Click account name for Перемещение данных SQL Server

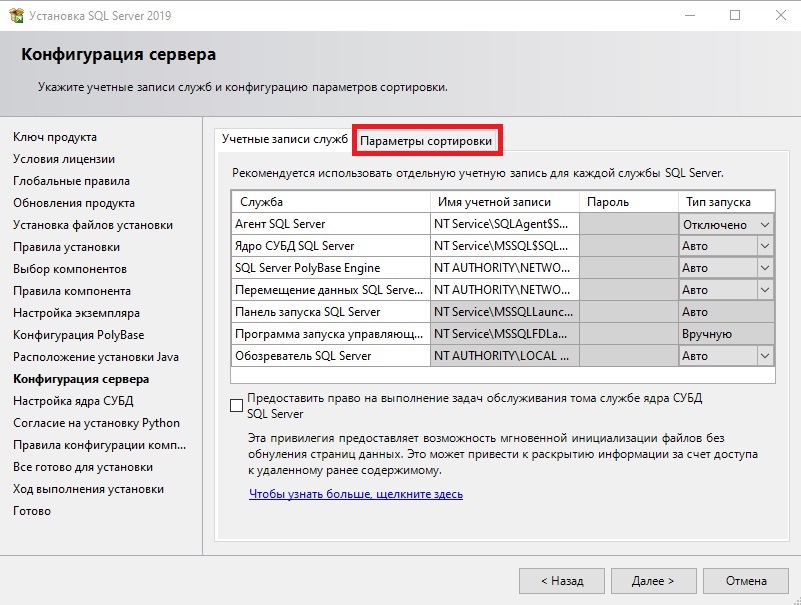pyautogui.click(x=505, y=290)
